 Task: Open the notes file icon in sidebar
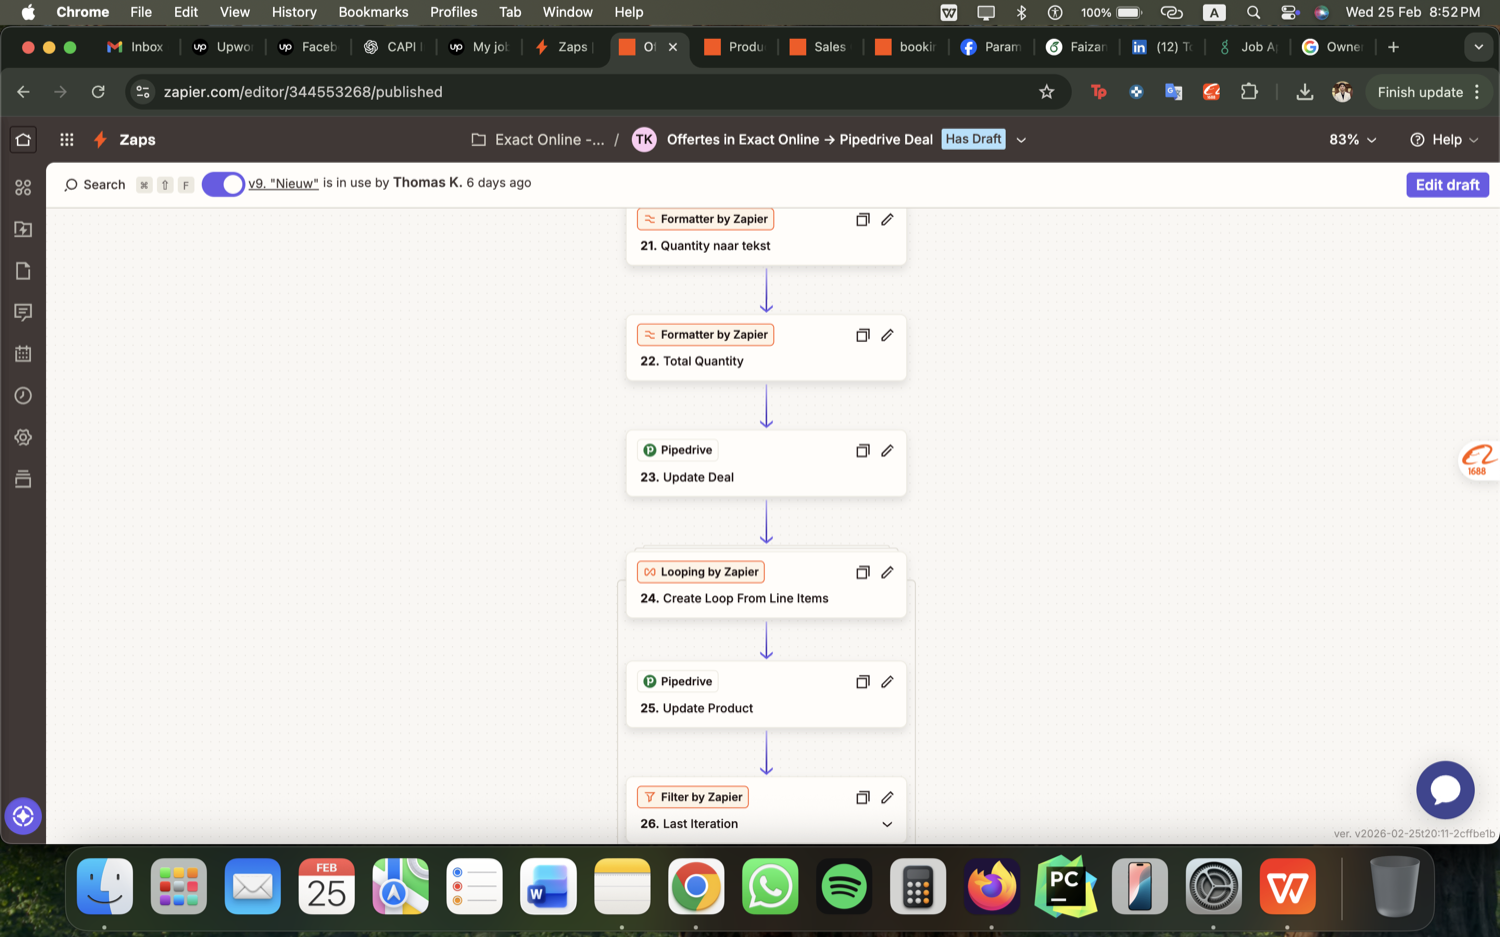[23, 271]
